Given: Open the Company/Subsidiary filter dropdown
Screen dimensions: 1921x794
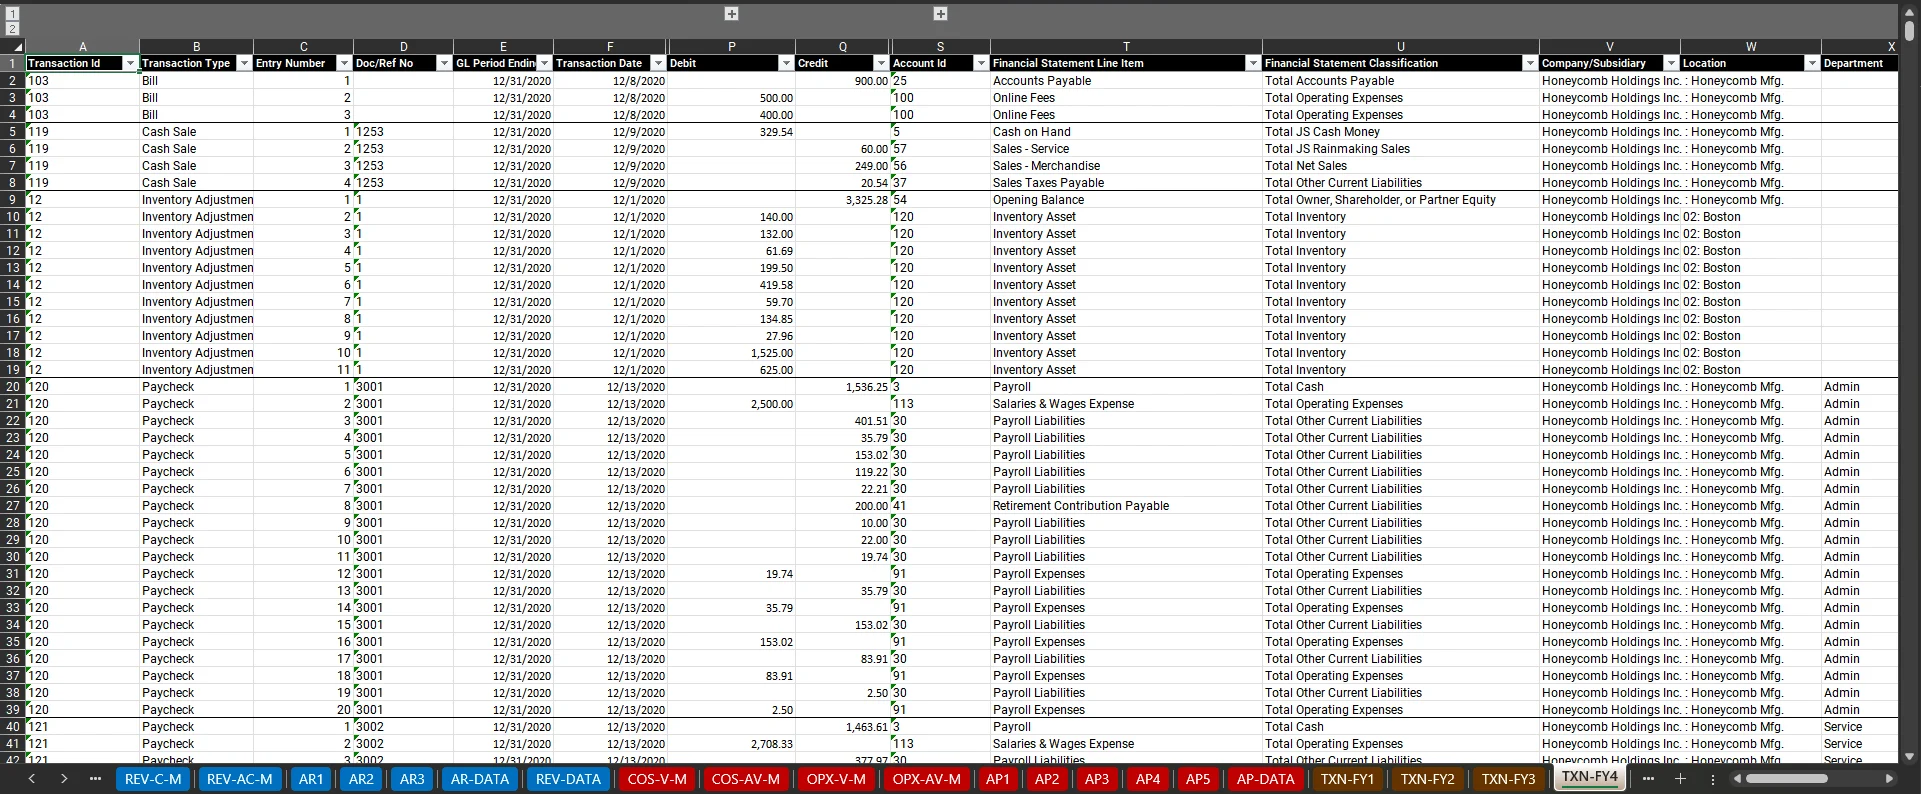Looking at the screenshot, I should 1670,63.
